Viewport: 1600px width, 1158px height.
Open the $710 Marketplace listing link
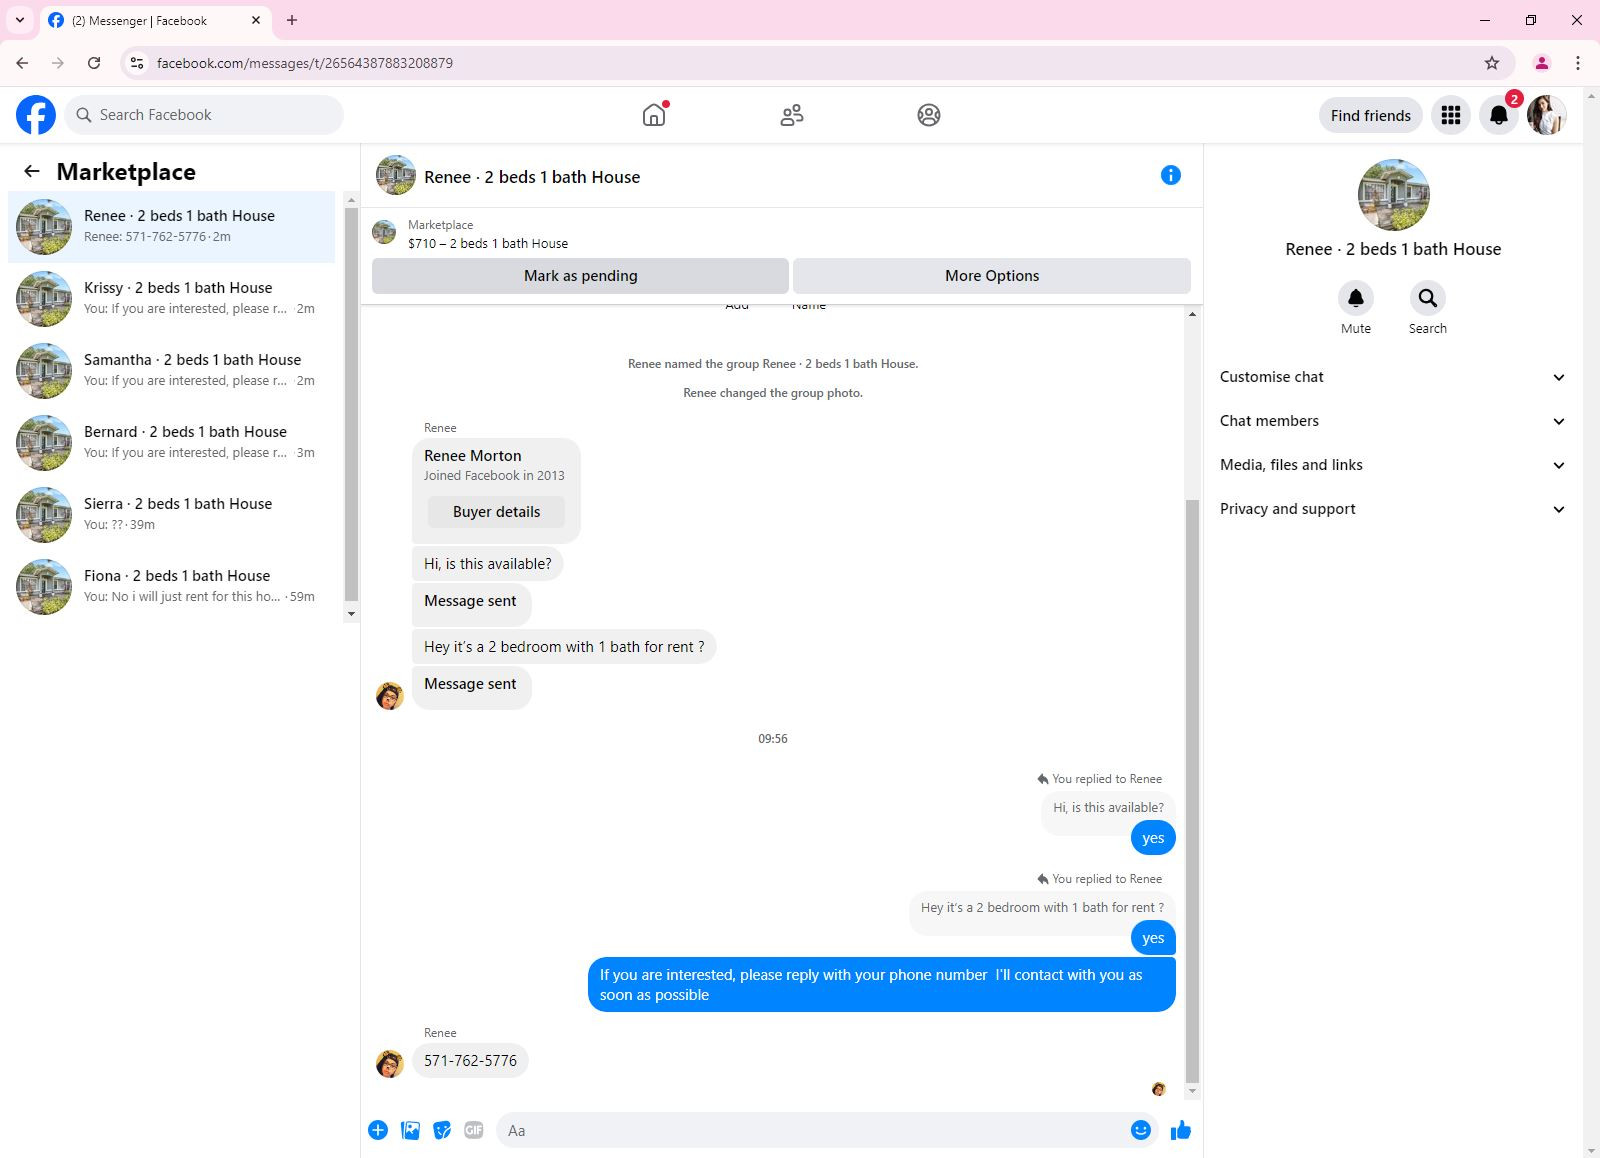pyautogui.click(x=488, y=243)
